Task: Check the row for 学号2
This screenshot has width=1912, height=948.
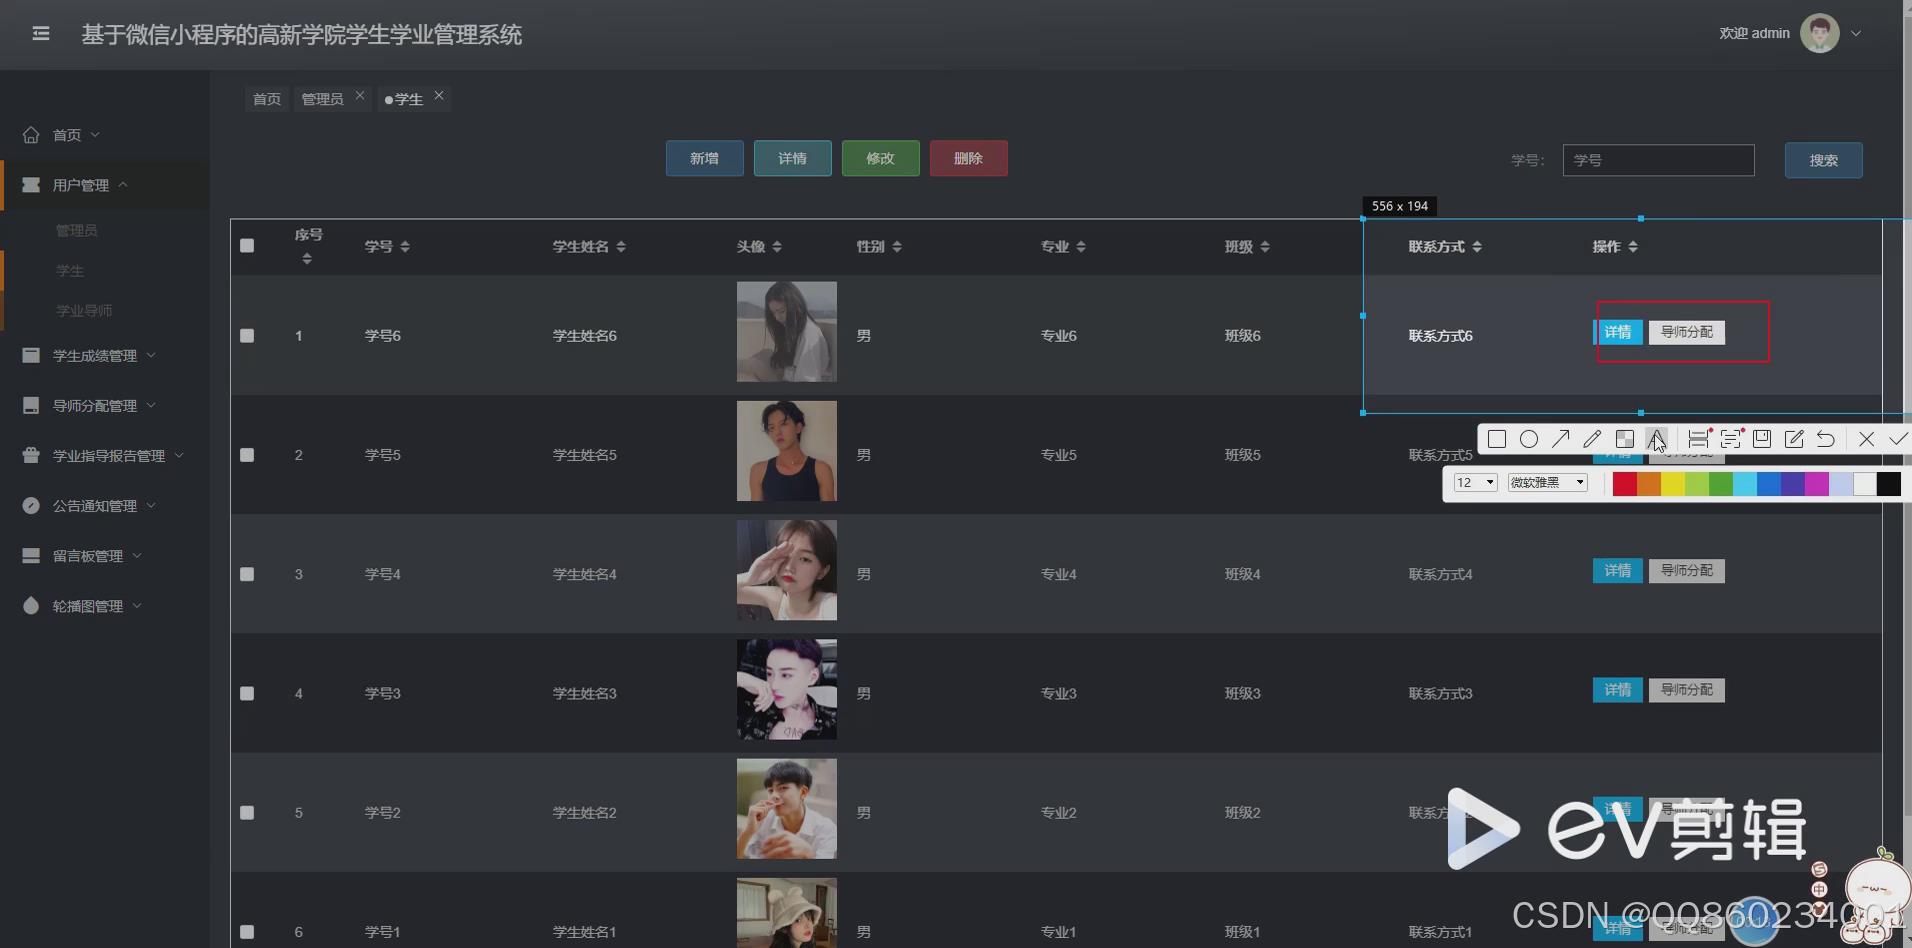Action: tap(247, 813)
